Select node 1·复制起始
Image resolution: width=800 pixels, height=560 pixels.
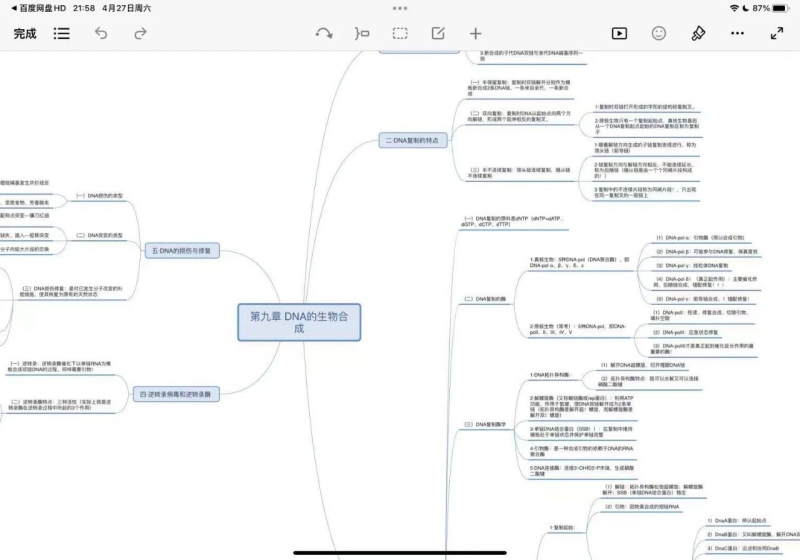point(562,528)
